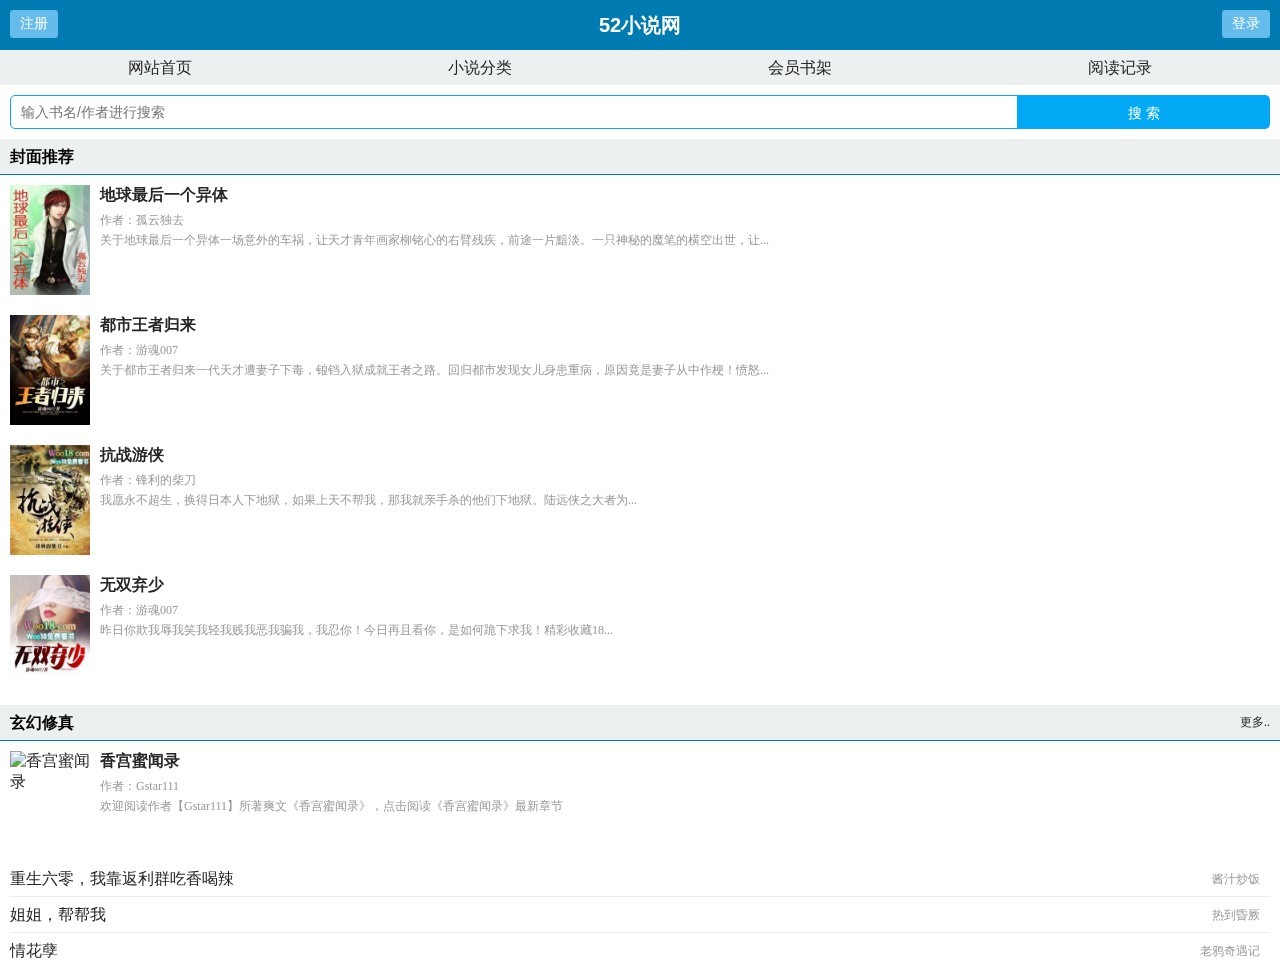Open the novel 香宫蜜闻录

[x=138, y=761]
